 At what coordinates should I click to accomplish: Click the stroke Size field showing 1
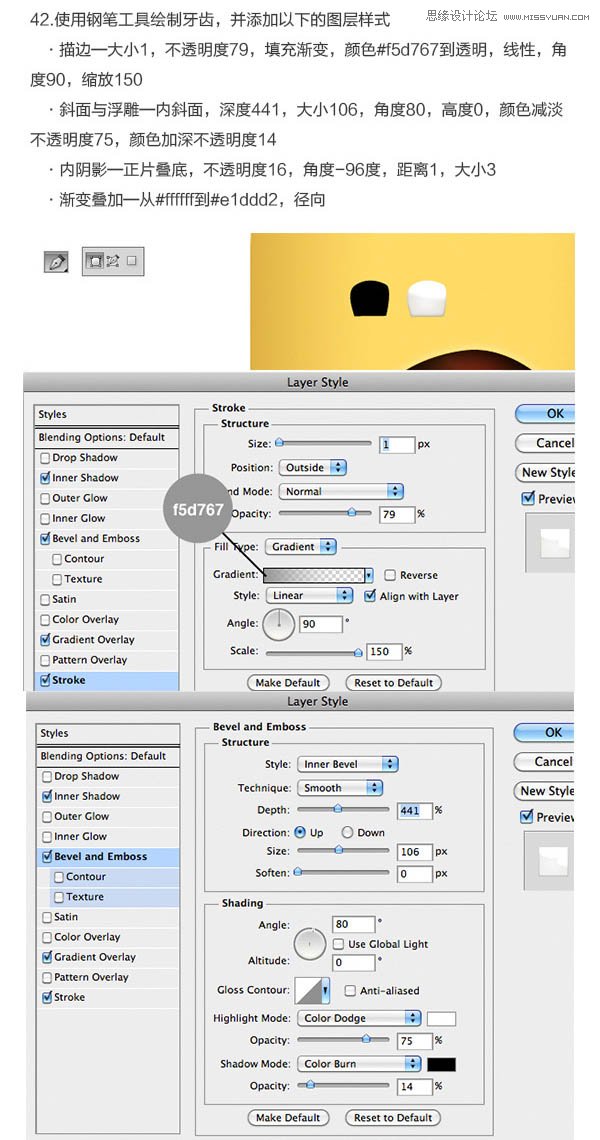tap(397, 444)
